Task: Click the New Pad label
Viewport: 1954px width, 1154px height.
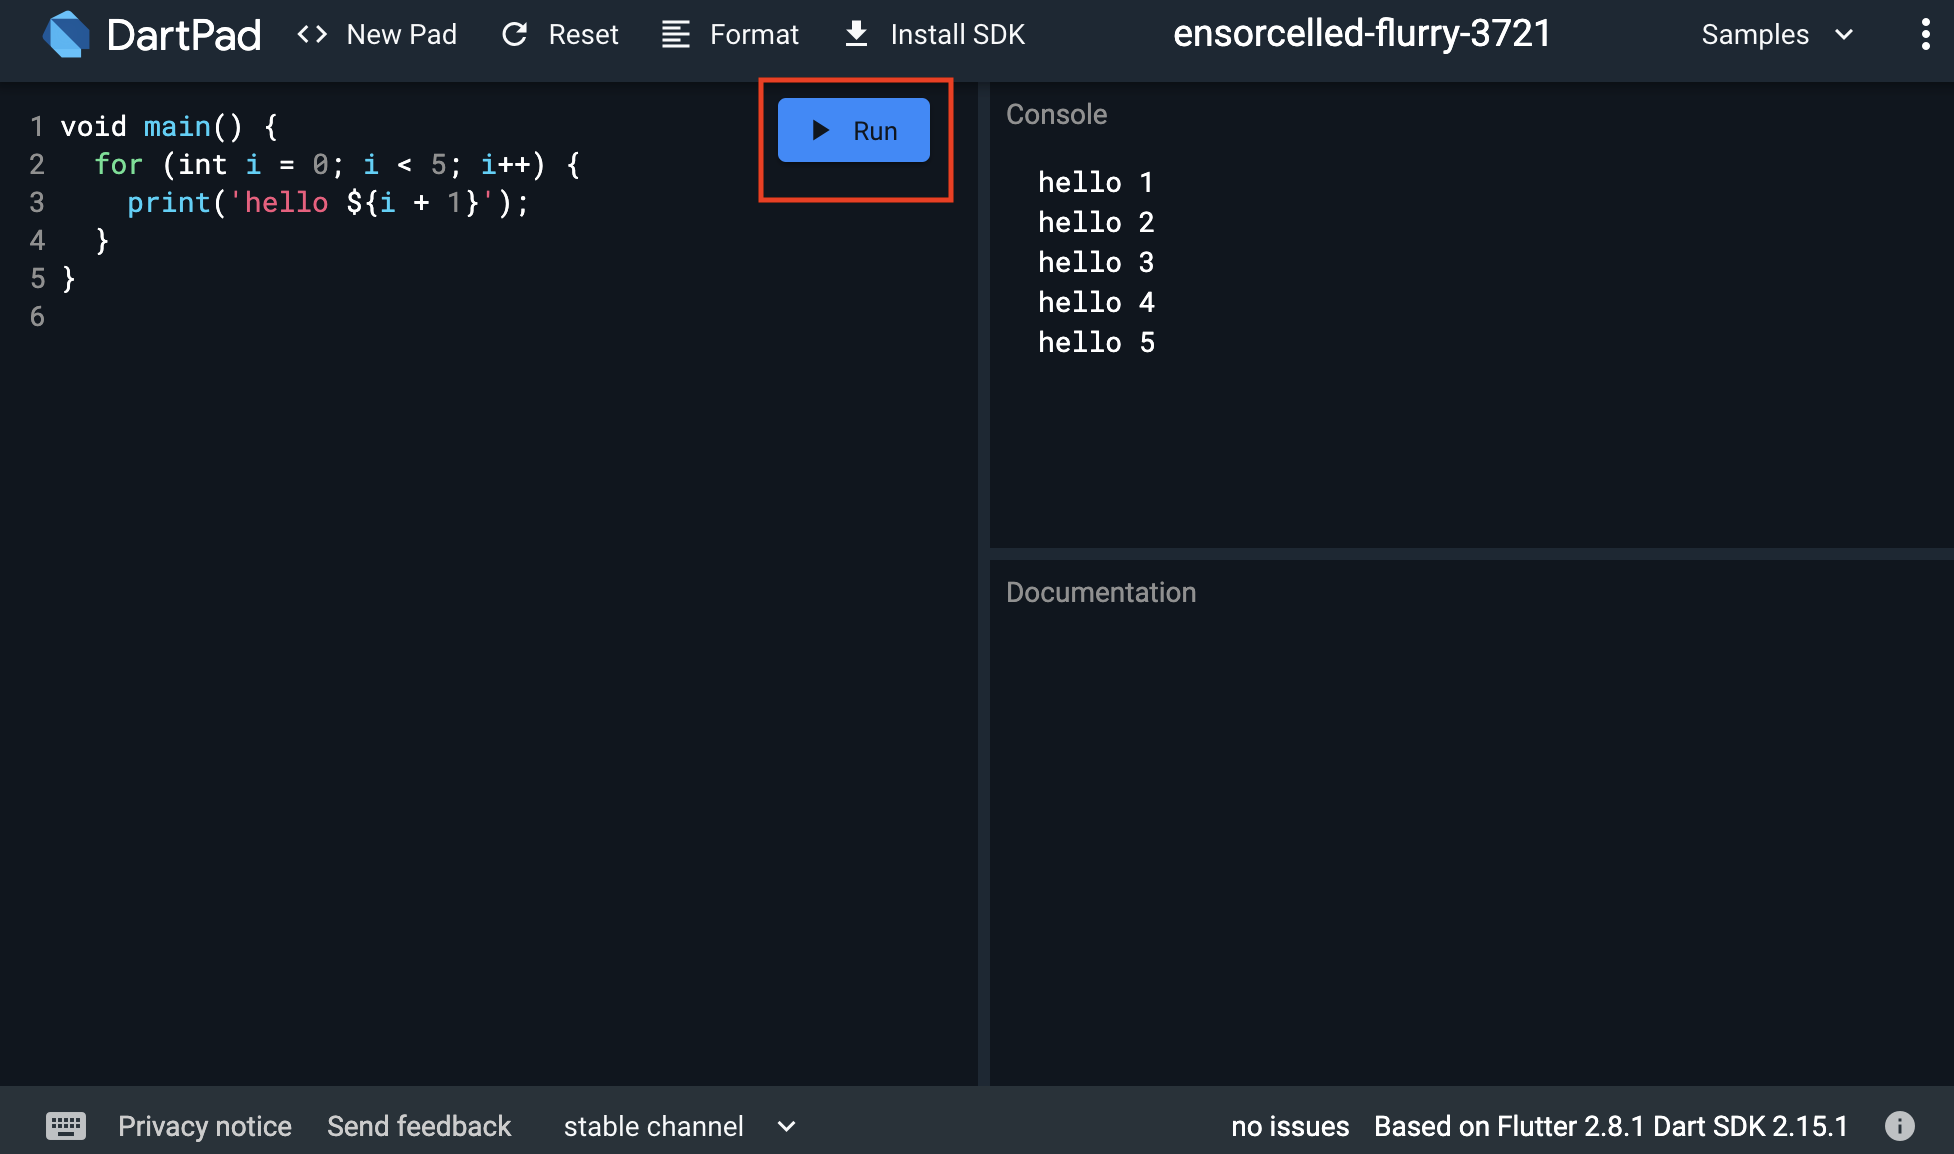Action: (401, 35)
